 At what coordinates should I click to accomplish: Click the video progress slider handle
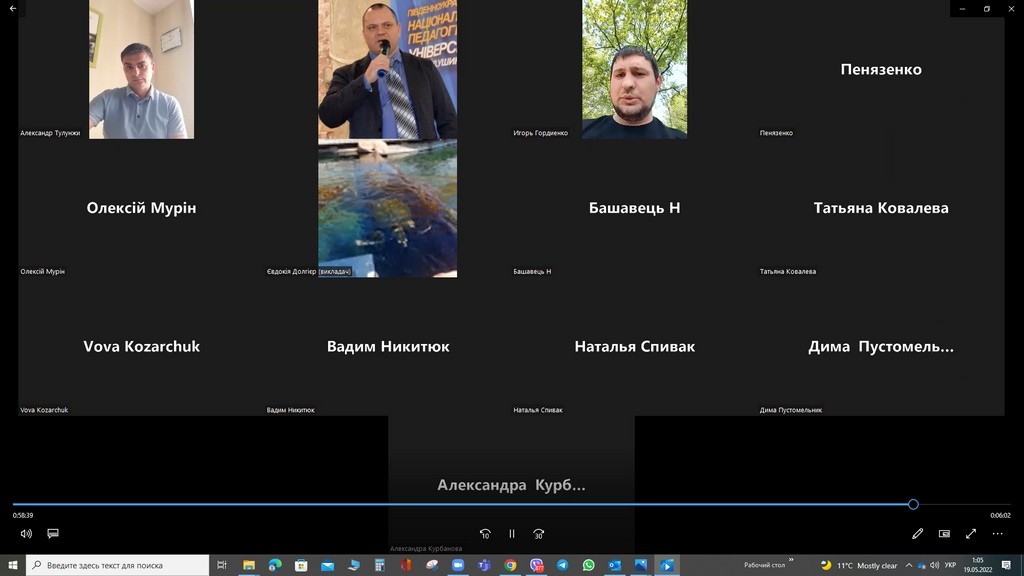coord(913,504)
